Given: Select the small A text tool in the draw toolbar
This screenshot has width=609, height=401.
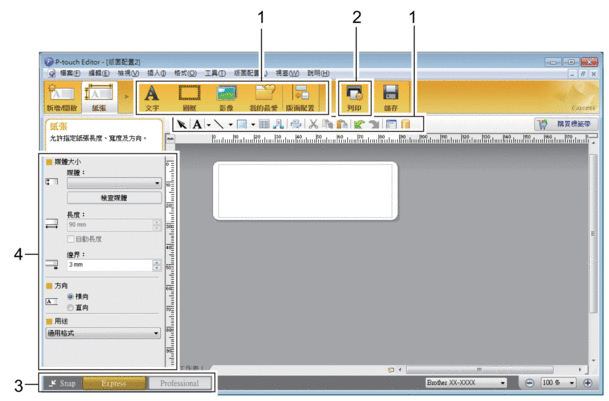Looking at the screenshot, I should click(x=197, y=124).
